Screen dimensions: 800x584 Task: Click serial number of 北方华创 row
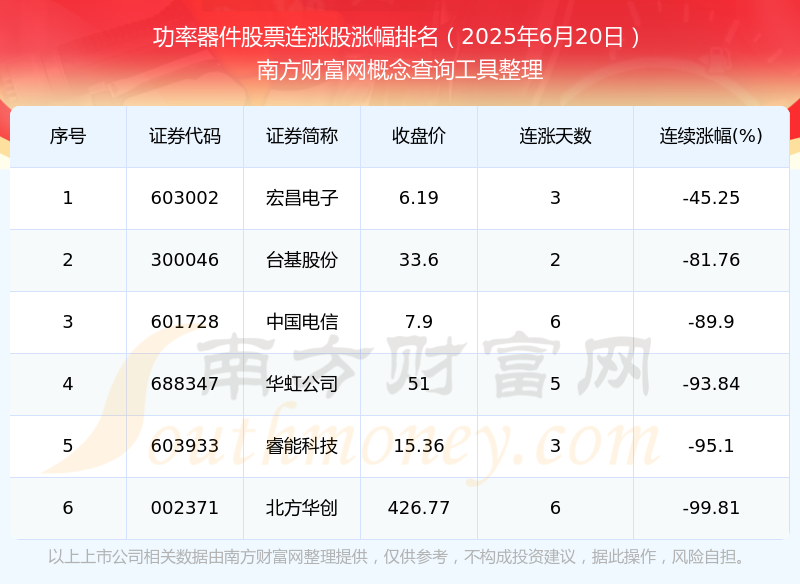(x=68, y=508)
